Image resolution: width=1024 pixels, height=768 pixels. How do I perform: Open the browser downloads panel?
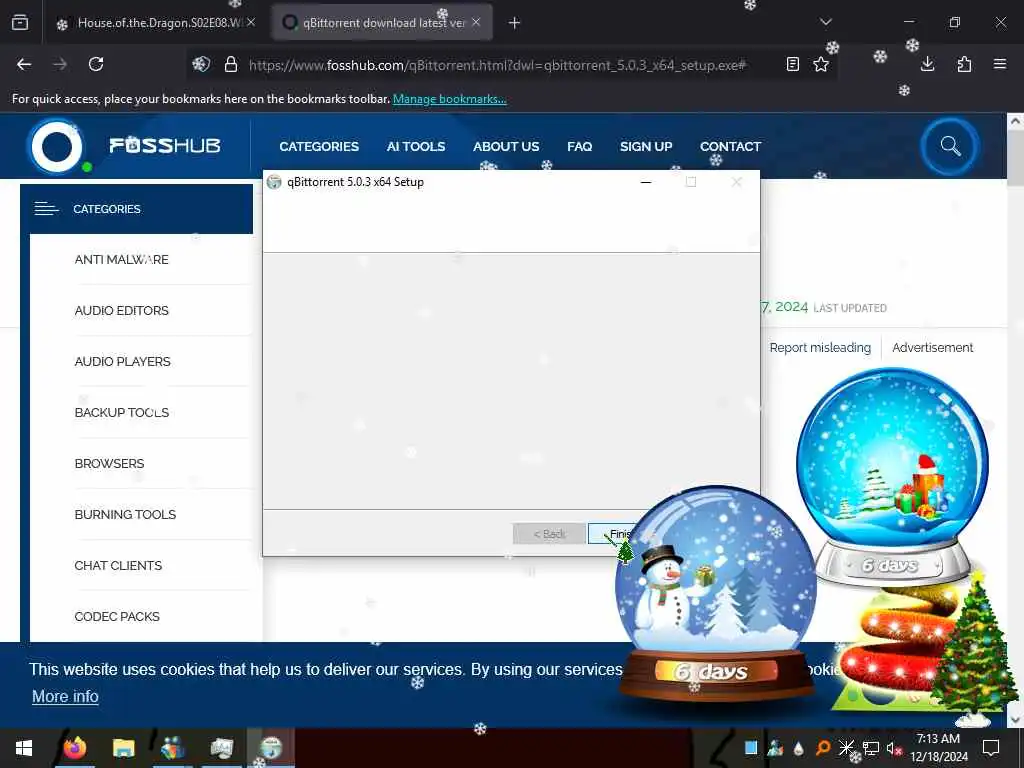[x=927, y=64]
